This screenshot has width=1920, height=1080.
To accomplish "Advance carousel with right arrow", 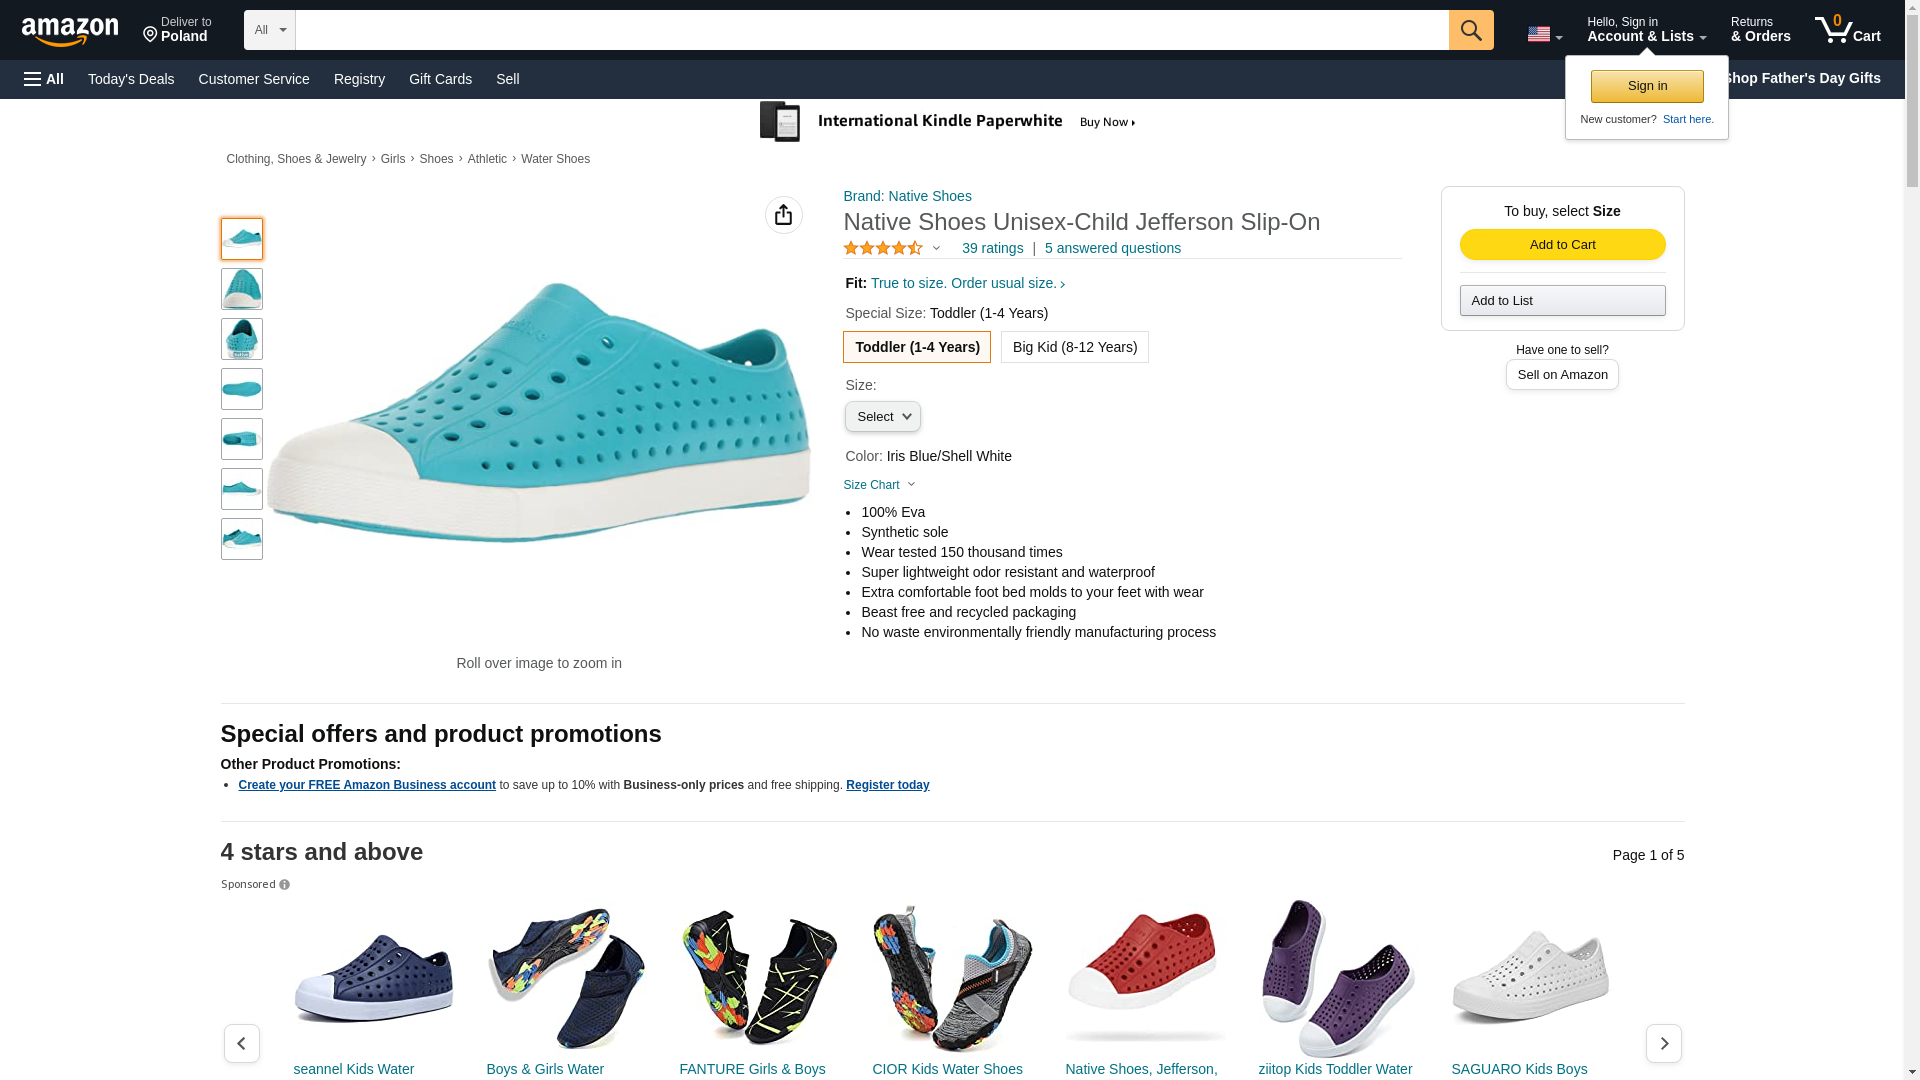I will pyautogui.click(x=1663, y=1043).
